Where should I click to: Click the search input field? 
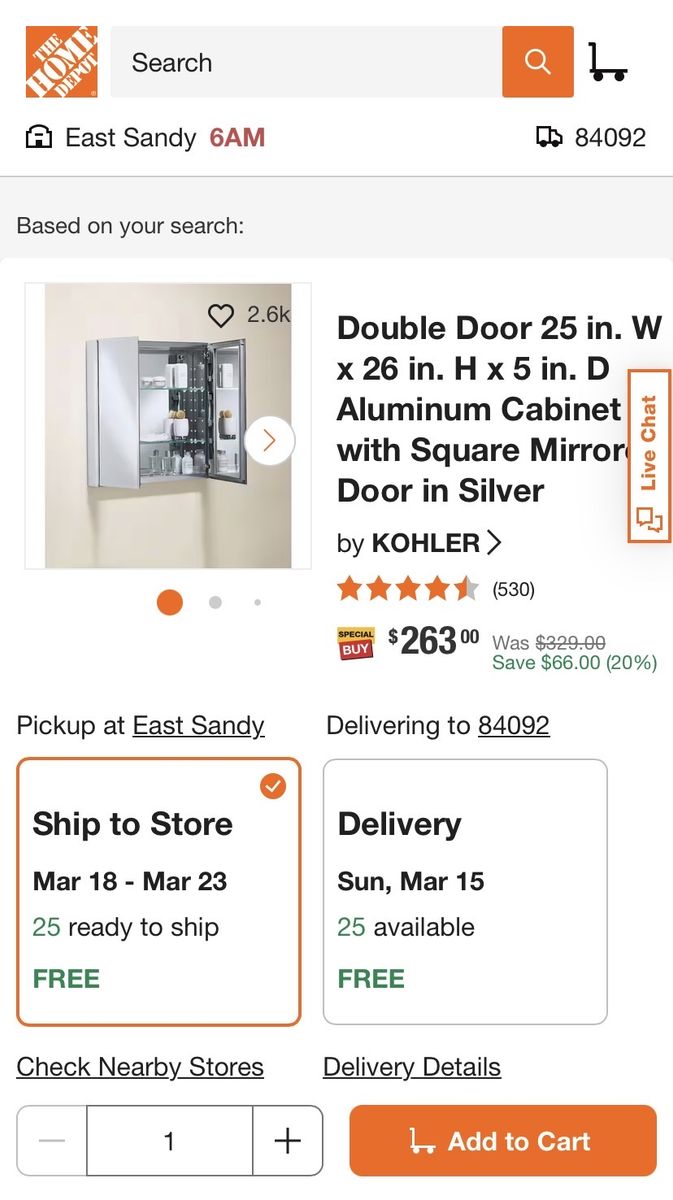[x=306, y=62]
